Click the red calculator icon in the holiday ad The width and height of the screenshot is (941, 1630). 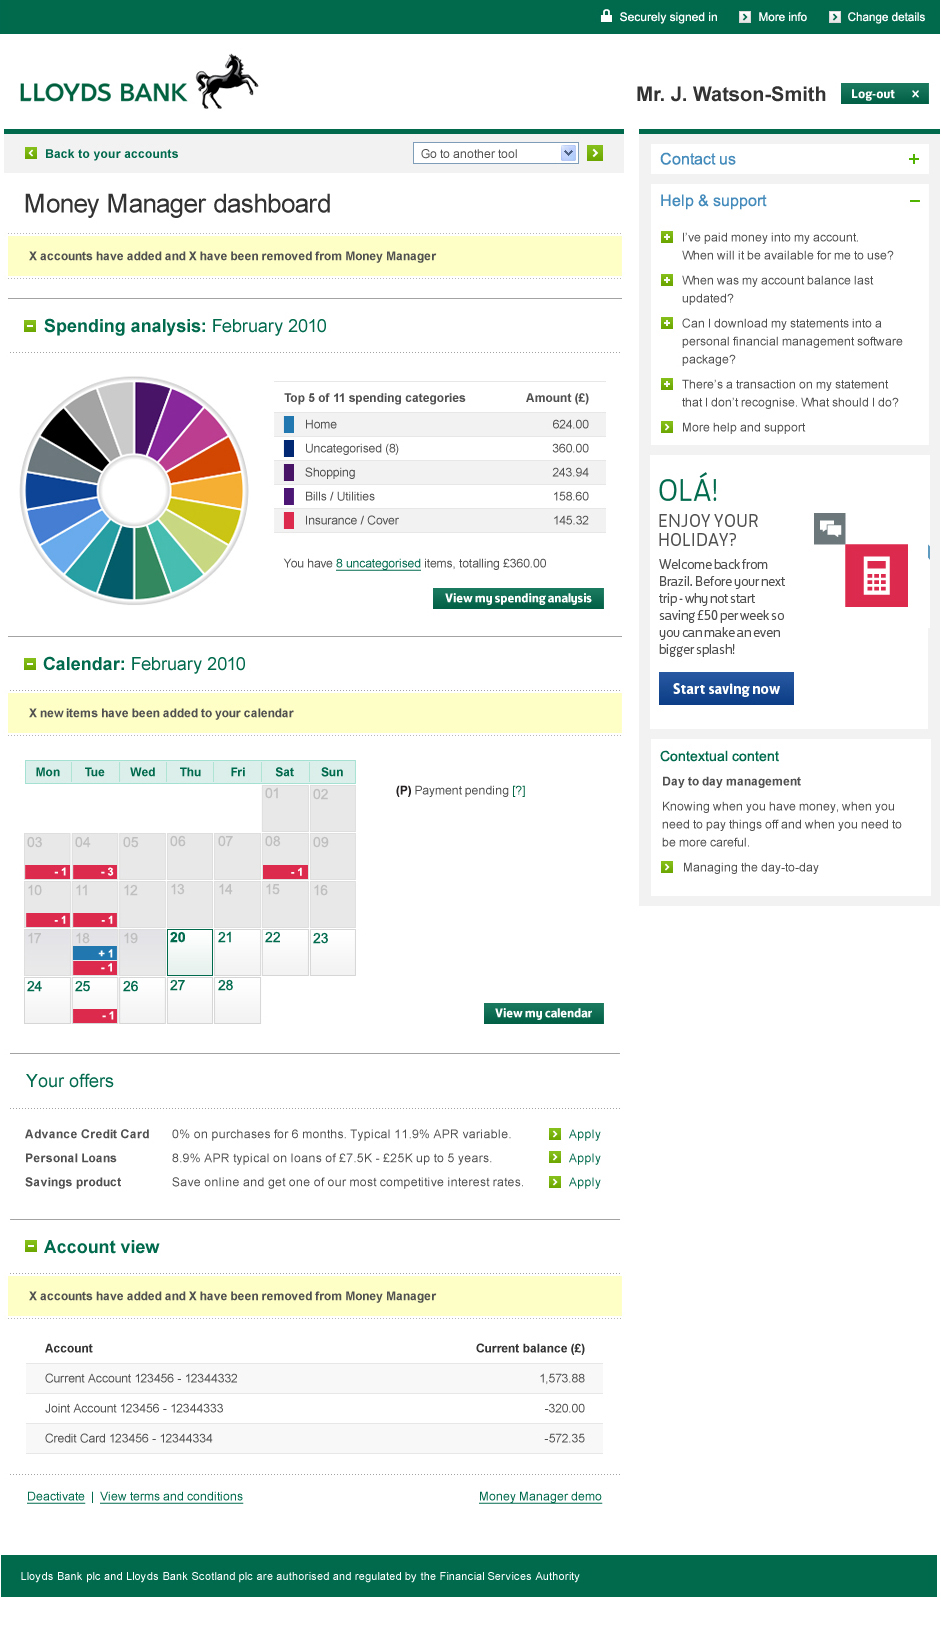click(x=876, y=576)
